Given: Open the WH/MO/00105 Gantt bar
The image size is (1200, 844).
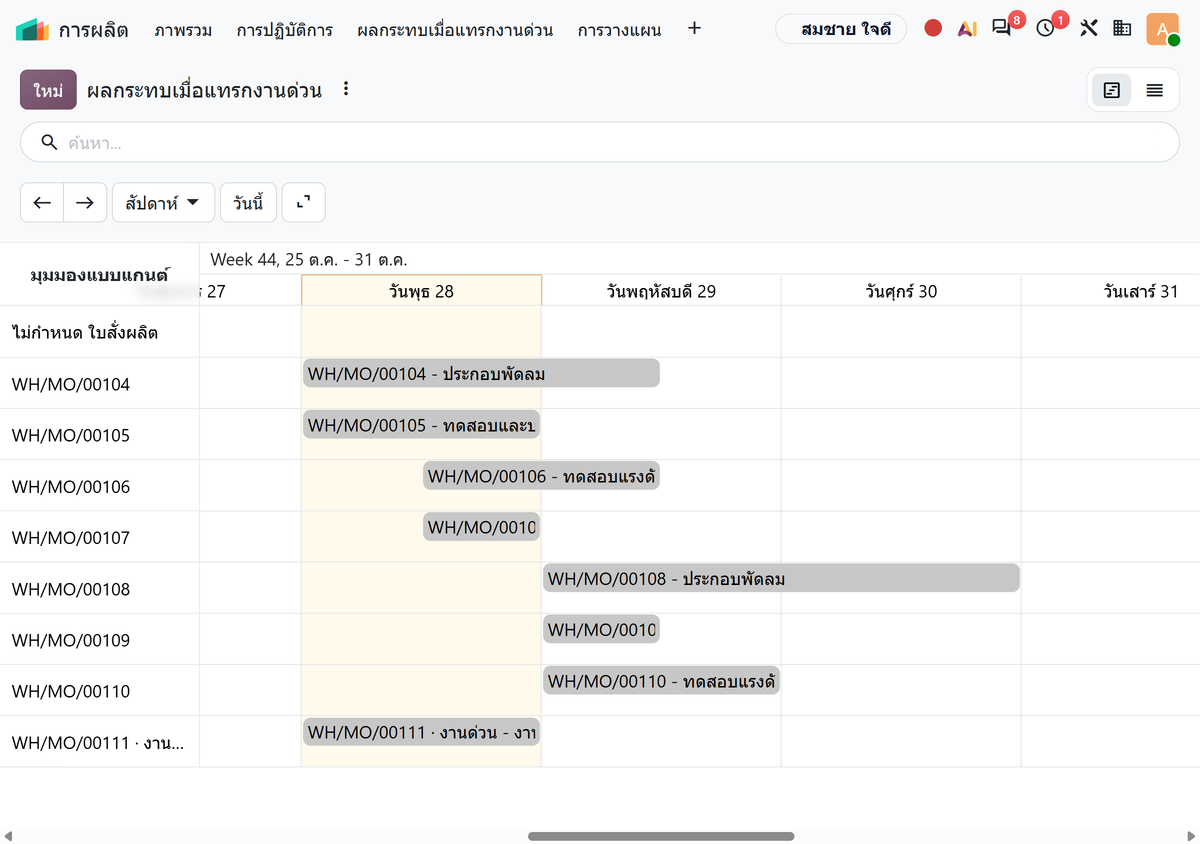Looking at the screenshot, I should [421, 424].
